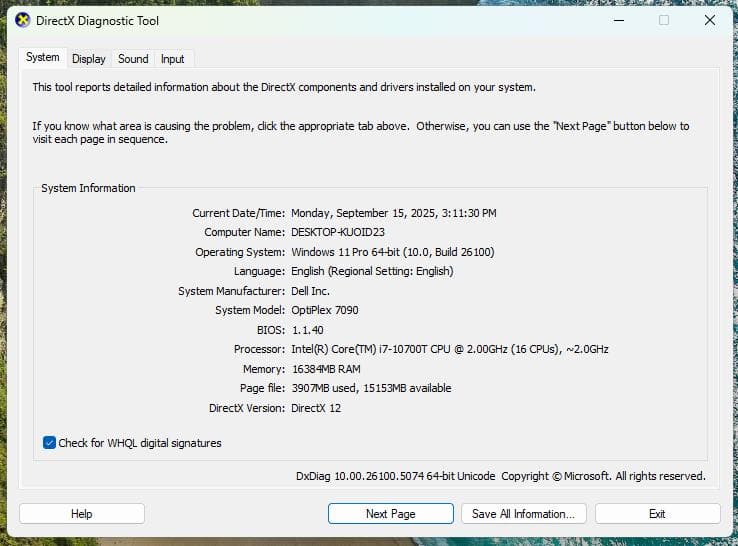Click the Exit button
The image size is (738, 546).
pyautogui.click(x=658, y=514)
